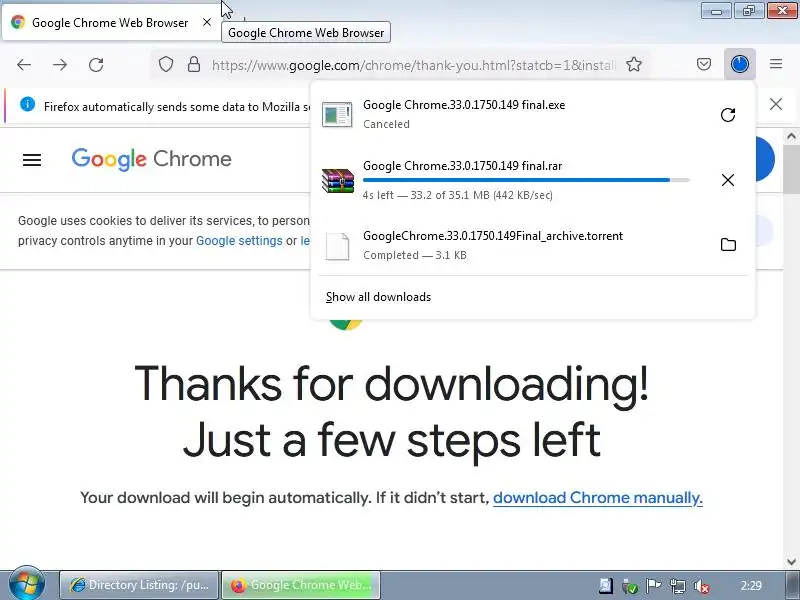Click the WinRAR archive file icon
This screenshot has height=600, width=800.
pyautogui.click(x=337, y=181)
